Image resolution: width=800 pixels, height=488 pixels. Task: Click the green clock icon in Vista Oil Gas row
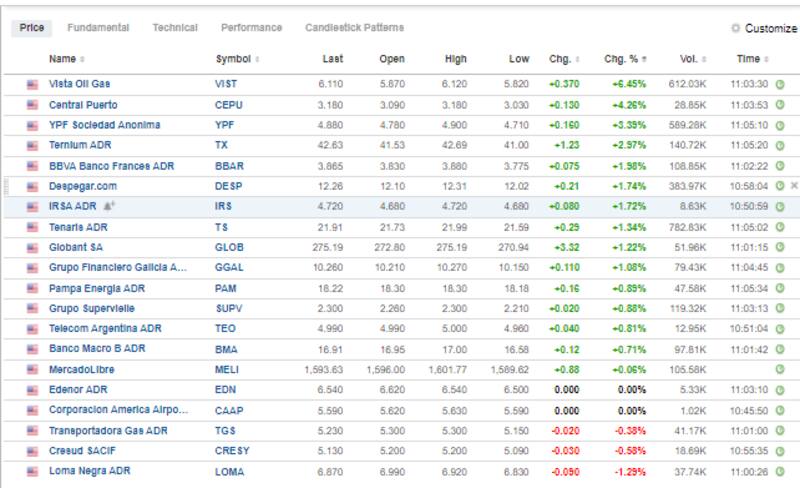pyautogui.click(x=780, y=85)
